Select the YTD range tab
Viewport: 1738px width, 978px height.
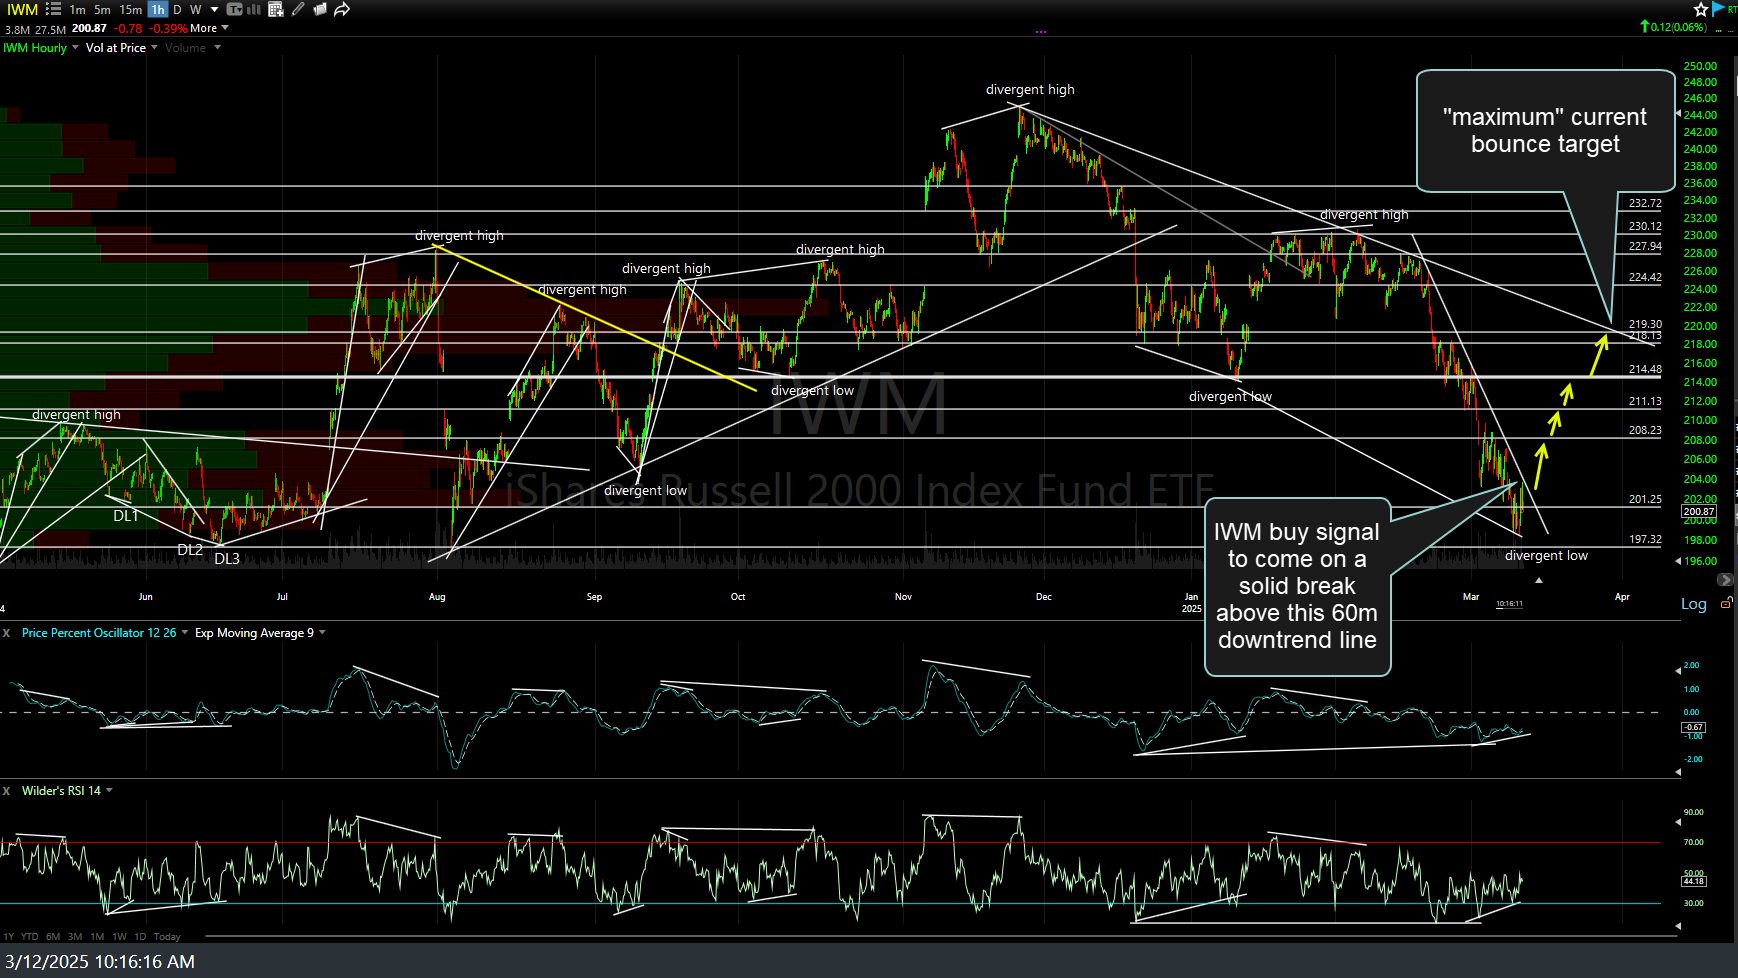click(30, 937)
